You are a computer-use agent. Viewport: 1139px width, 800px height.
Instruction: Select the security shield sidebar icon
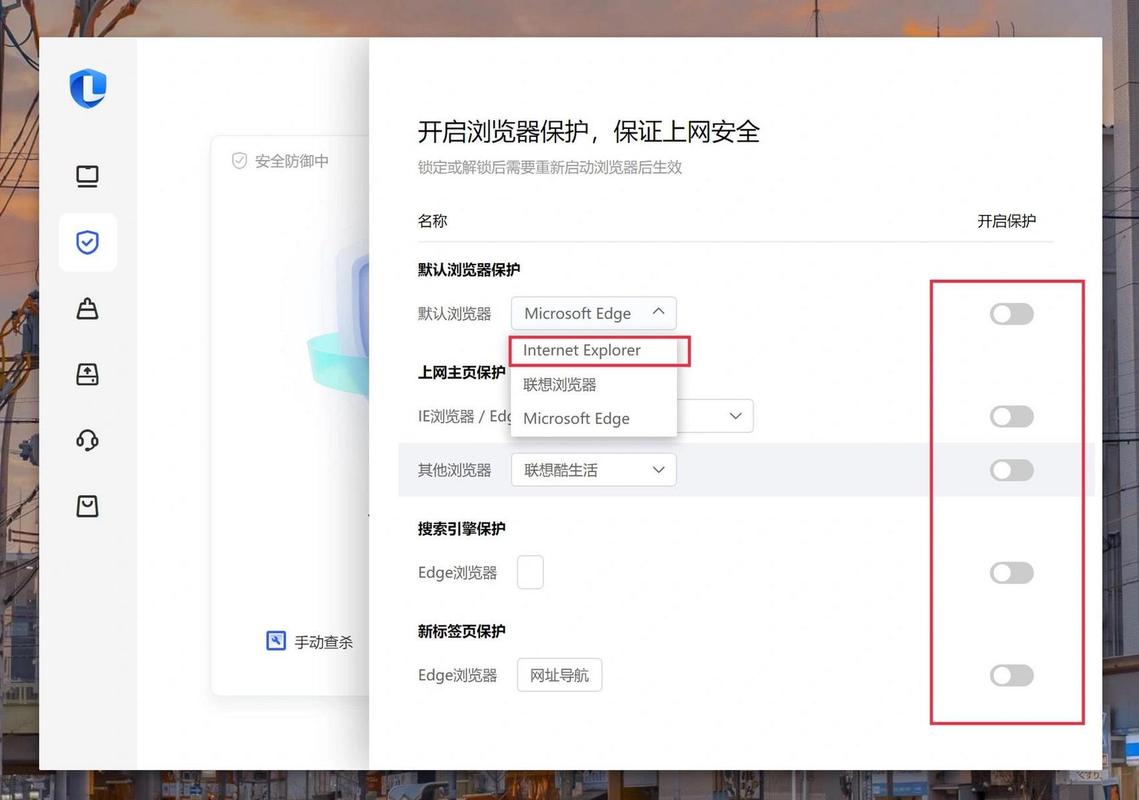pyautogui.click(x=87, y=242)
